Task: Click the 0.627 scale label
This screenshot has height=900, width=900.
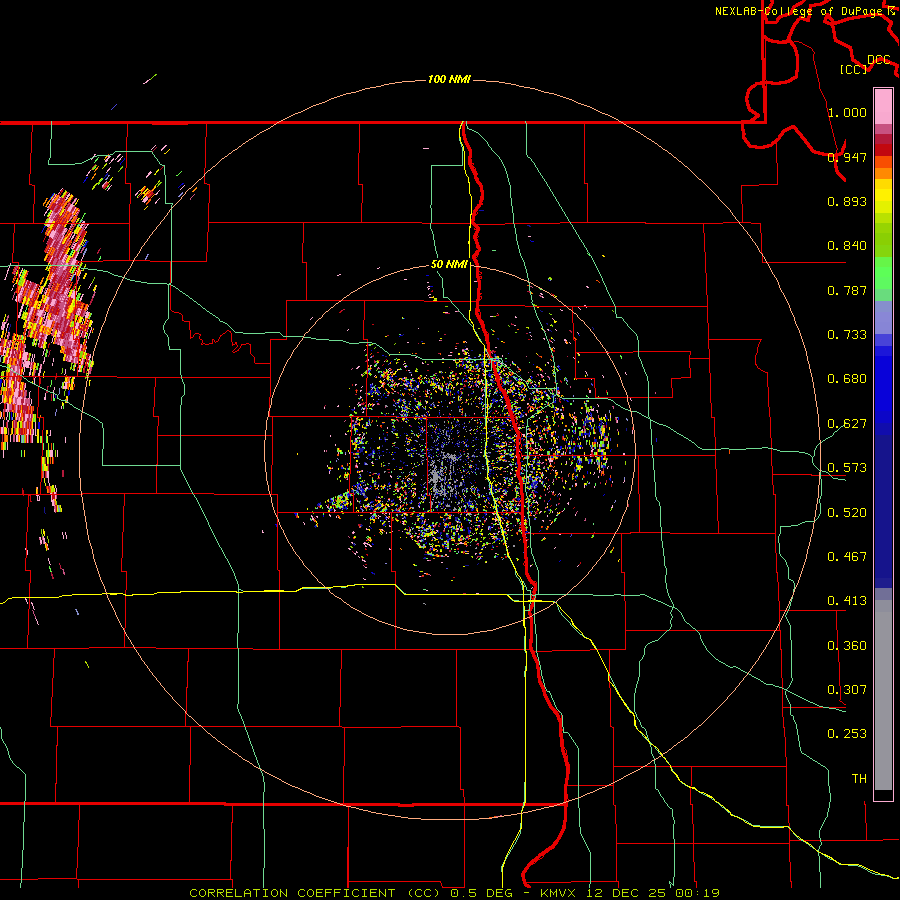Action: 847,424
